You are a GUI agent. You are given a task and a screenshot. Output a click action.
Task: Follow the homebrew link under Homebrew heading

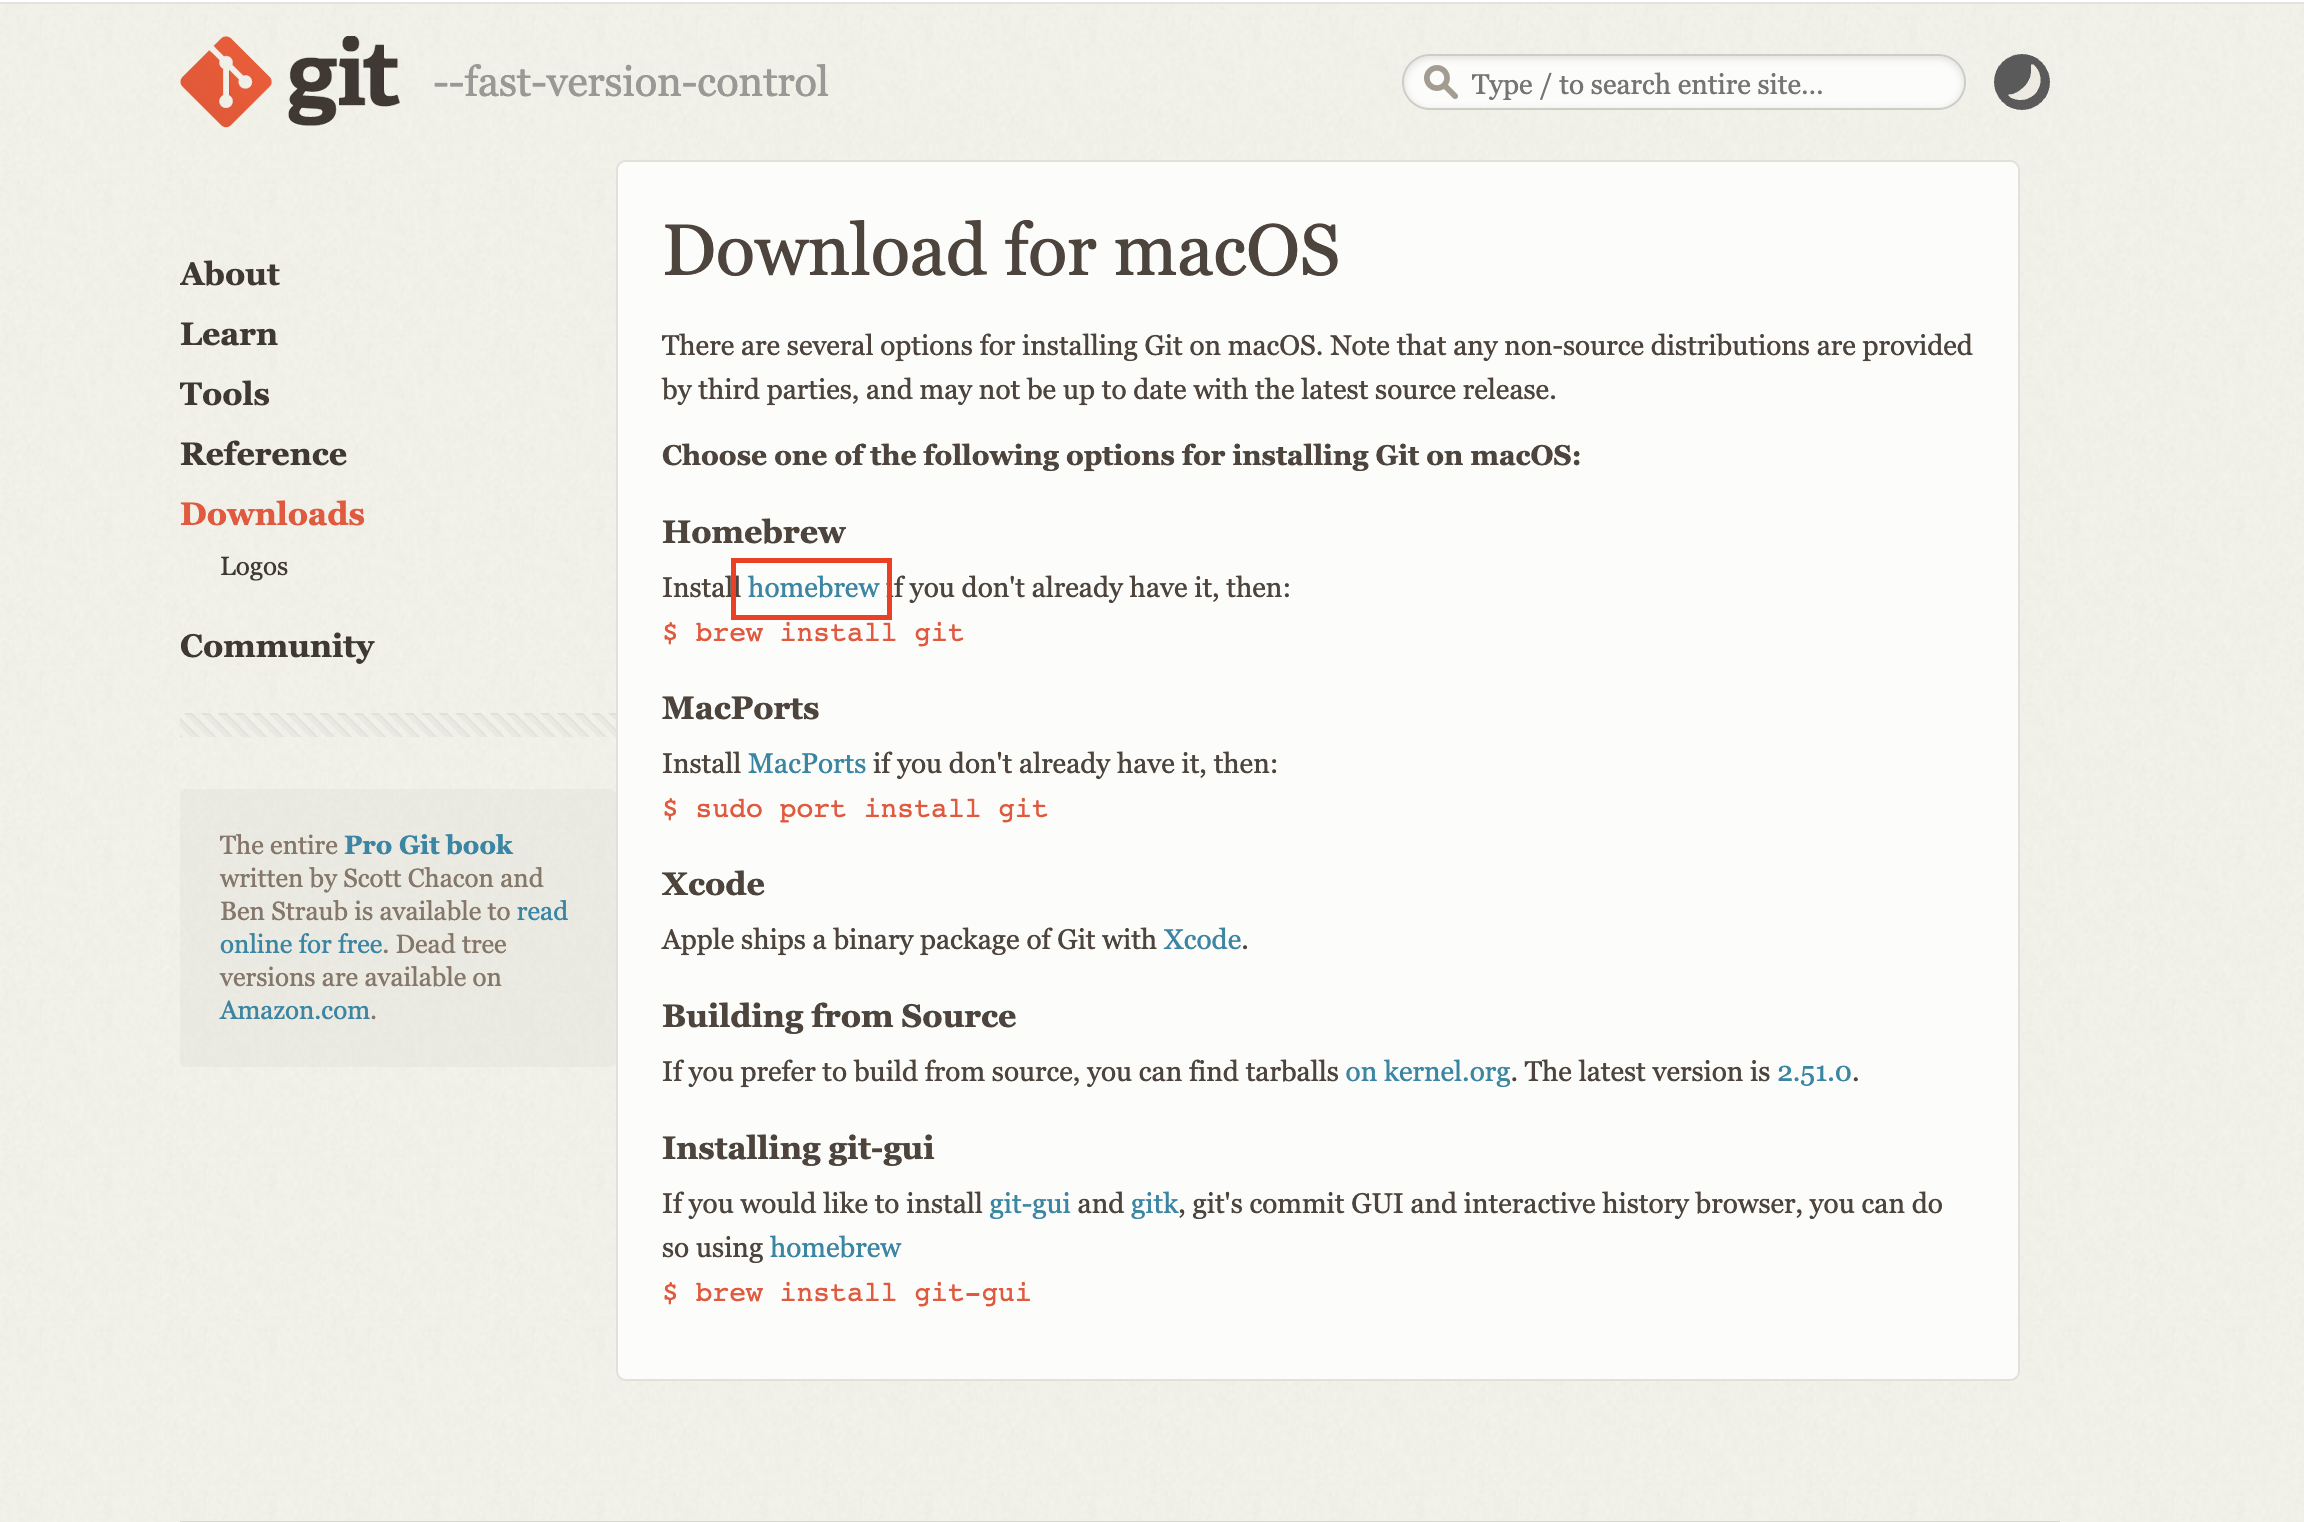tap(813, 588)
